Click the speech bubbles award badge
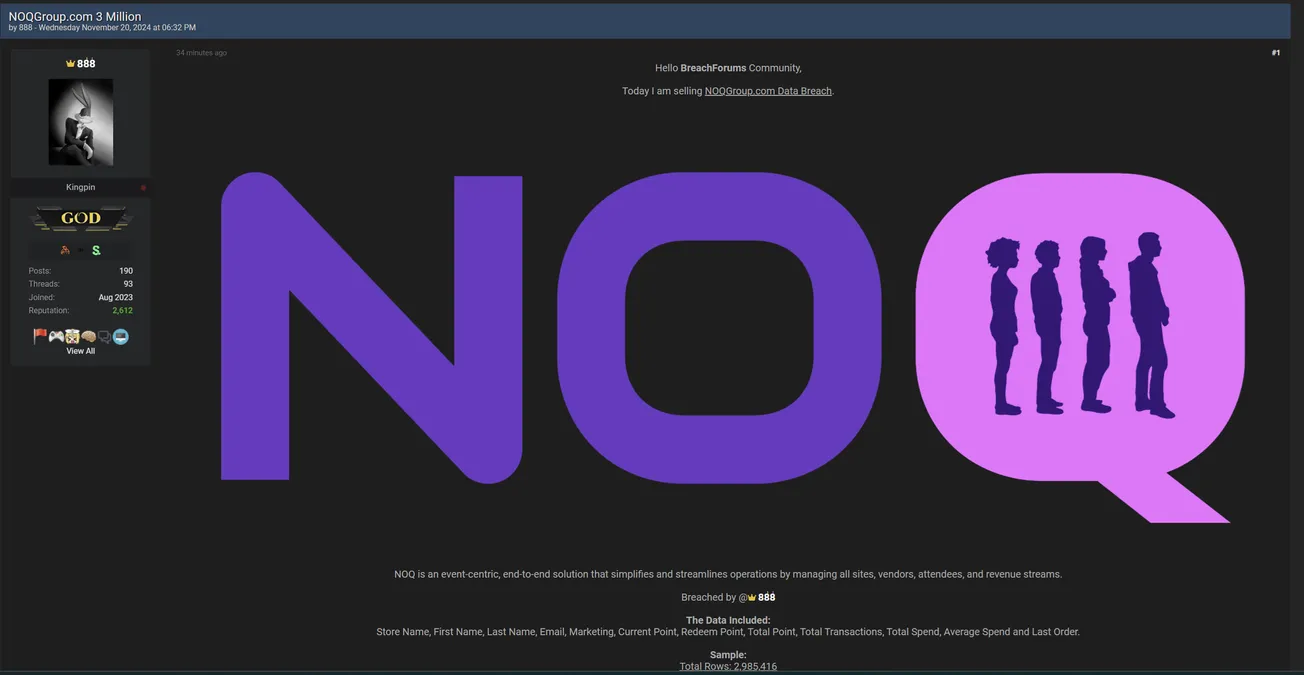The width and height of the screenshot is (1304, 675). point(104,337)
